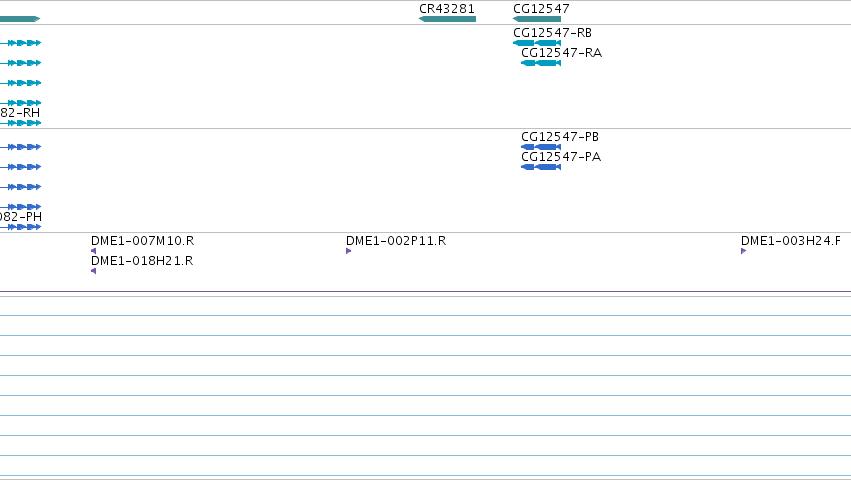Select the CG12547-RB transcript label
Viewport: 851px width, 480px height.
552,33
